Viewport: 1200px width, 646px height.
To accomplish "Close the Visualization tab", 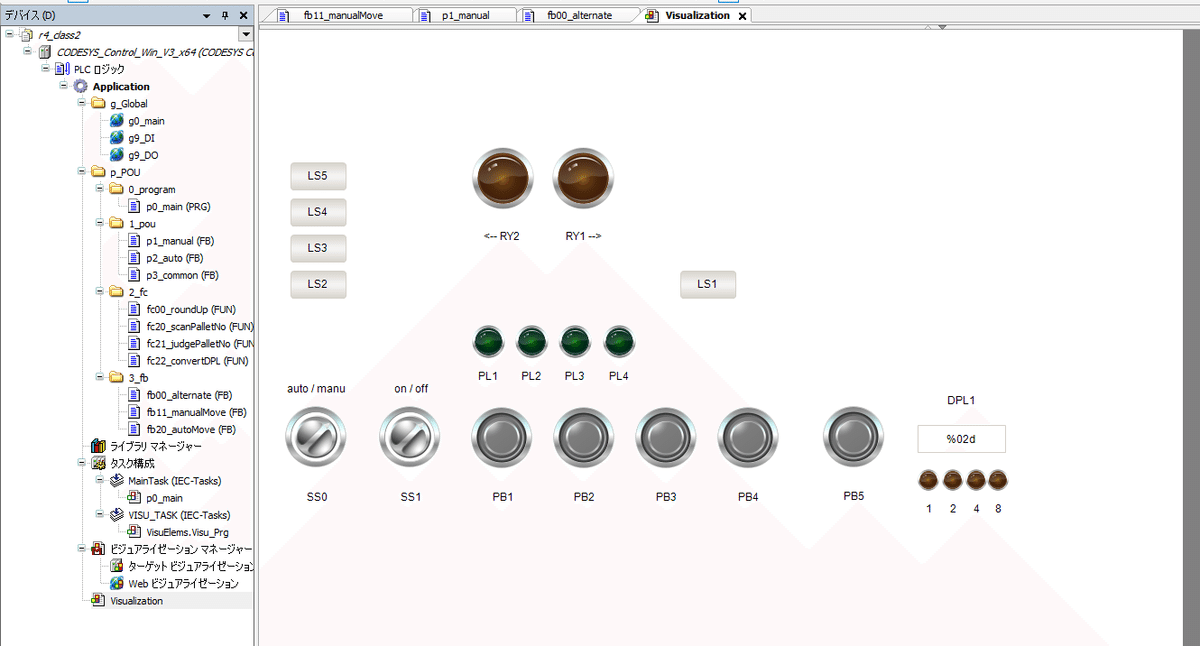I will tap(742, 16).
